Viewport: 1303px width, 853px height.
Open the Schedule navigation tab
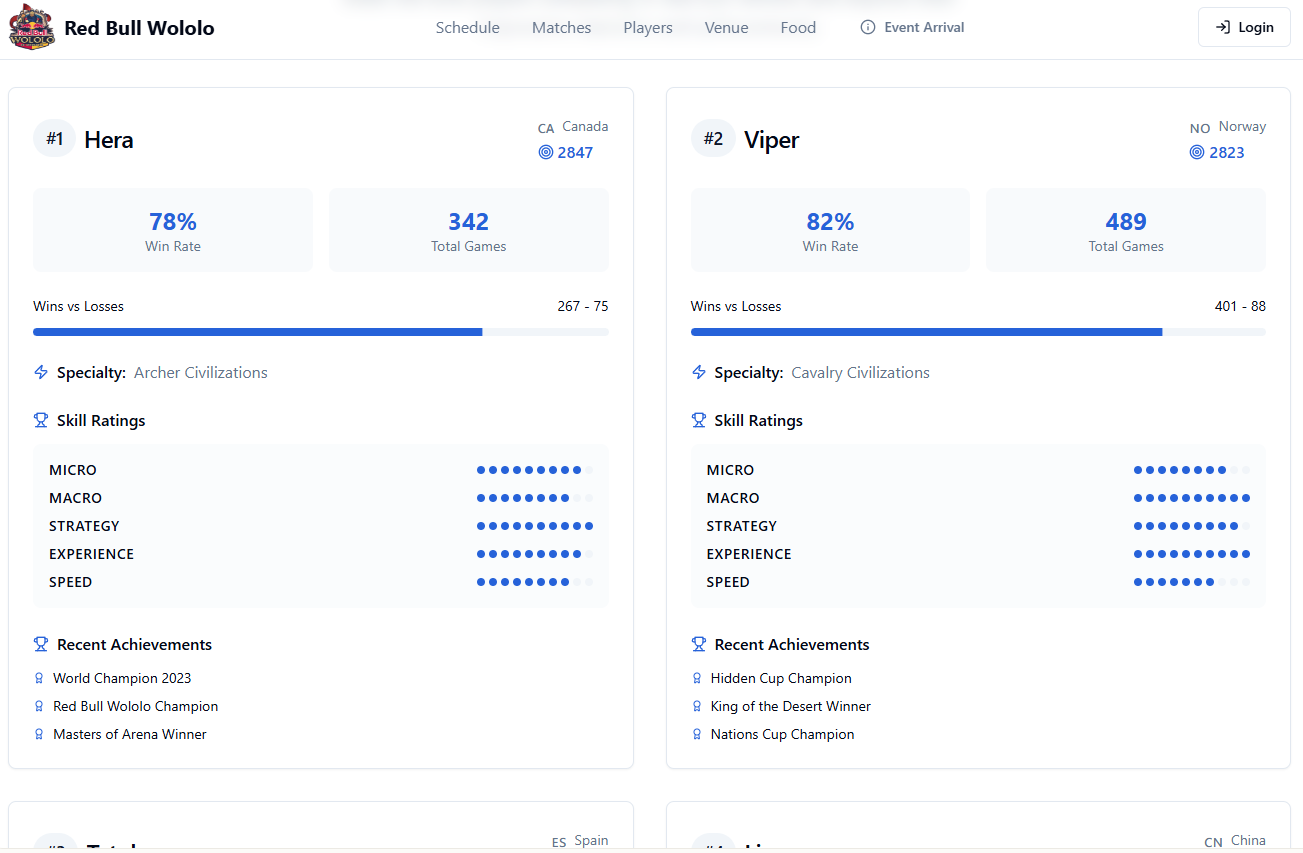click(x=467, y=28)
